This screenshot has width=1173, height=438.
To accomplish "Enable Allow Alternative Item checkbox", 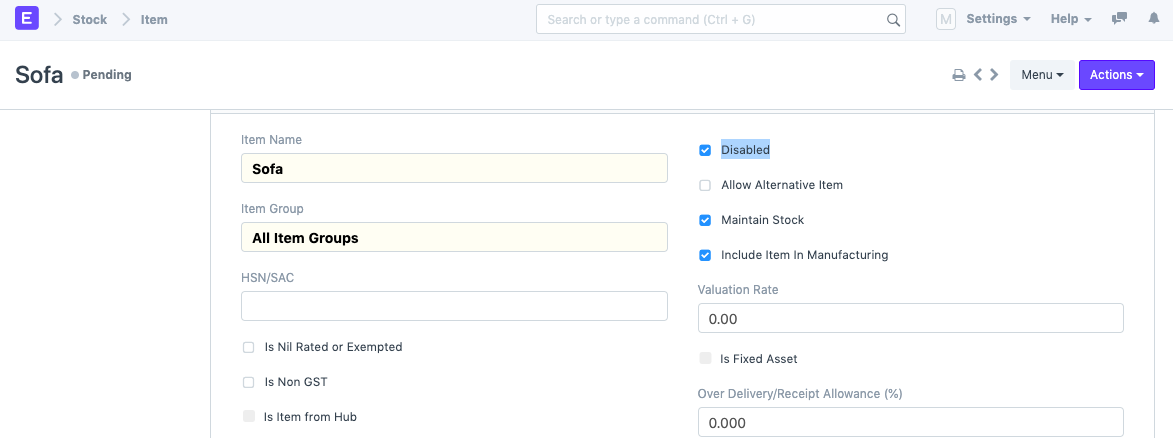I will click(705, 185).
